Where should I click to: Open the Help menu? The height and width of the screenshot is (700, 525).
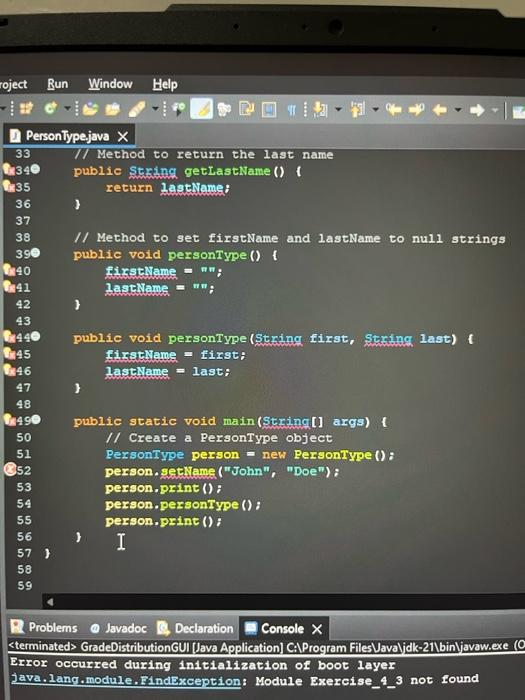tap(165, 84)
